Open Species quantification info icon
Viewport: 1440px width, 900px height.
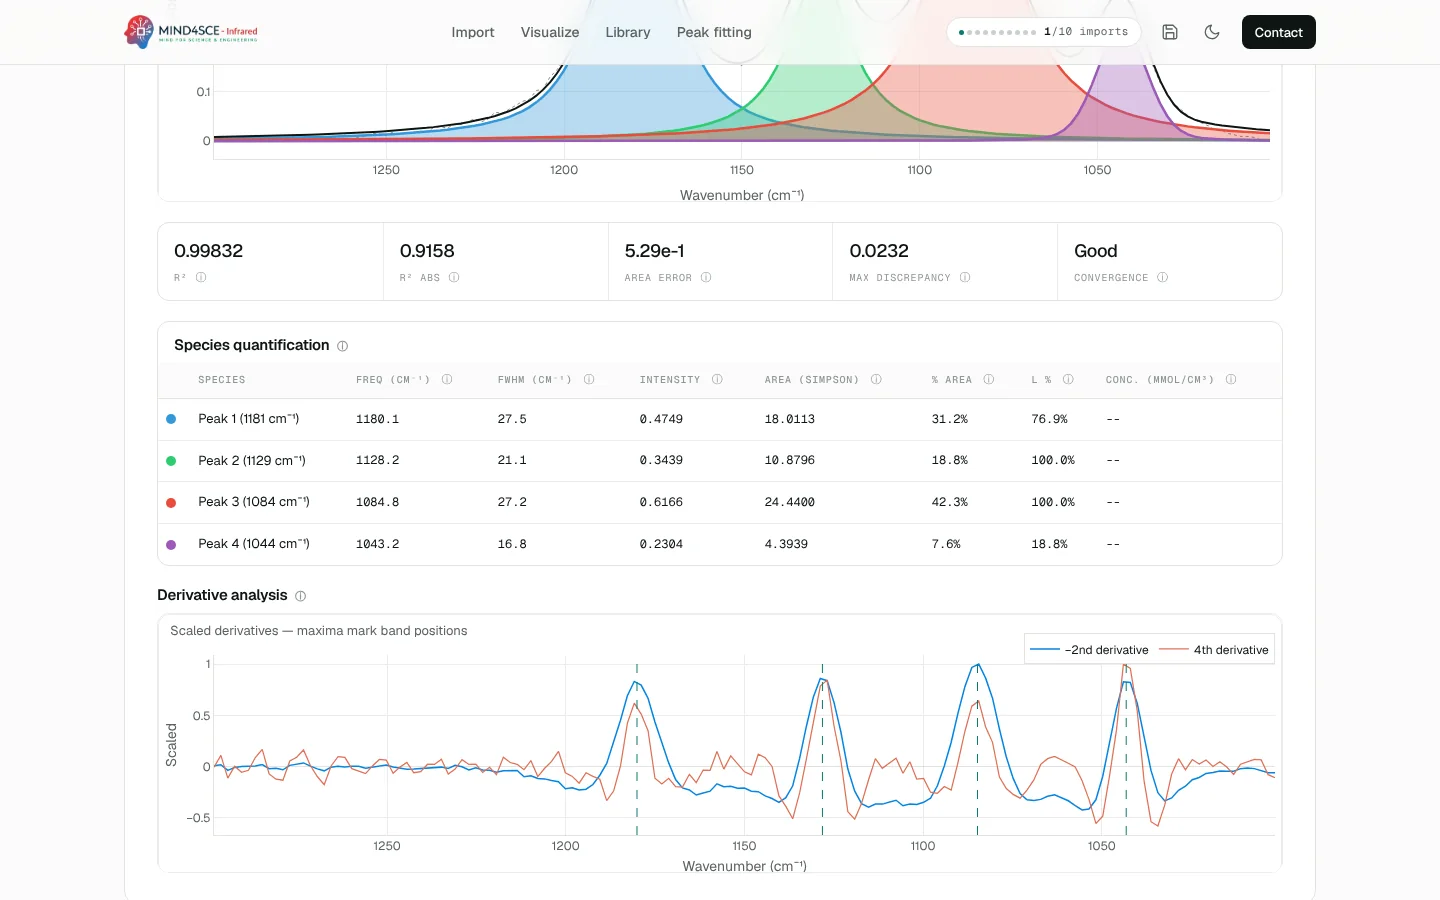(x=342, y=346)
